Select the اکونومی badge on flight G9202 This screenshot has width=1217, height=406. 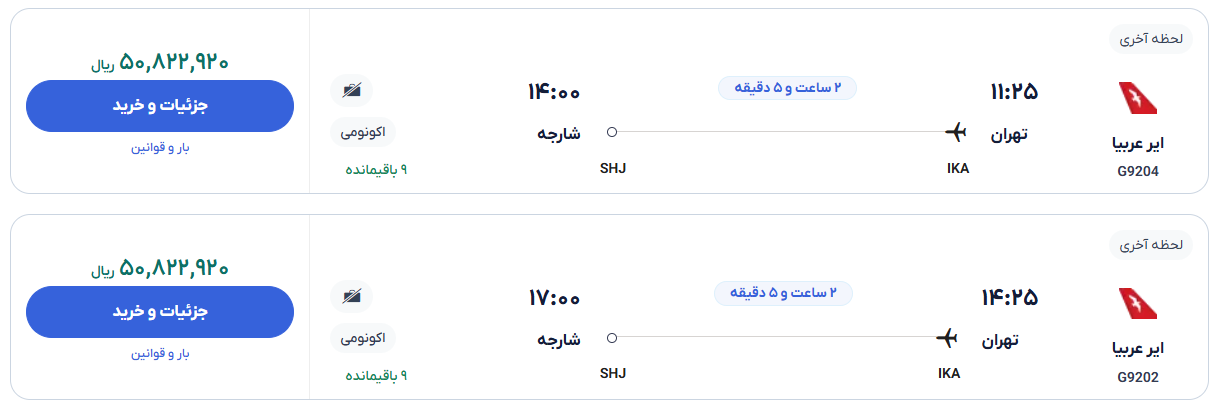363,337
